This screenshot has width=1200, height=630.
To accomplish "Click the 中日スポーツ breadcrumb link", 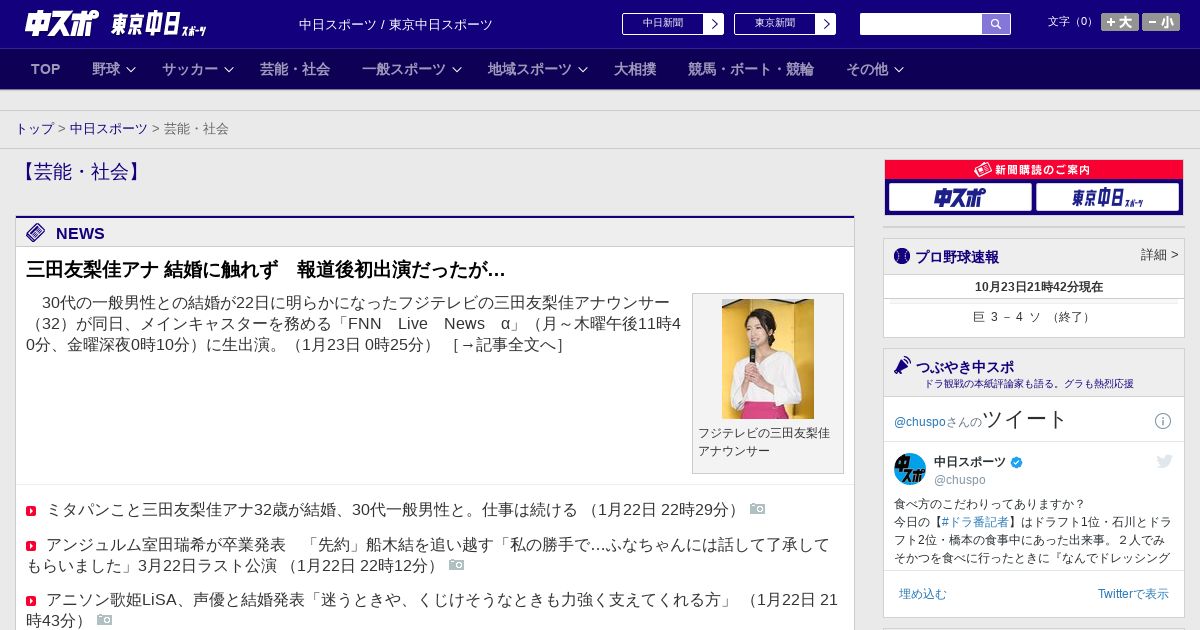I will tap(109, 129).
